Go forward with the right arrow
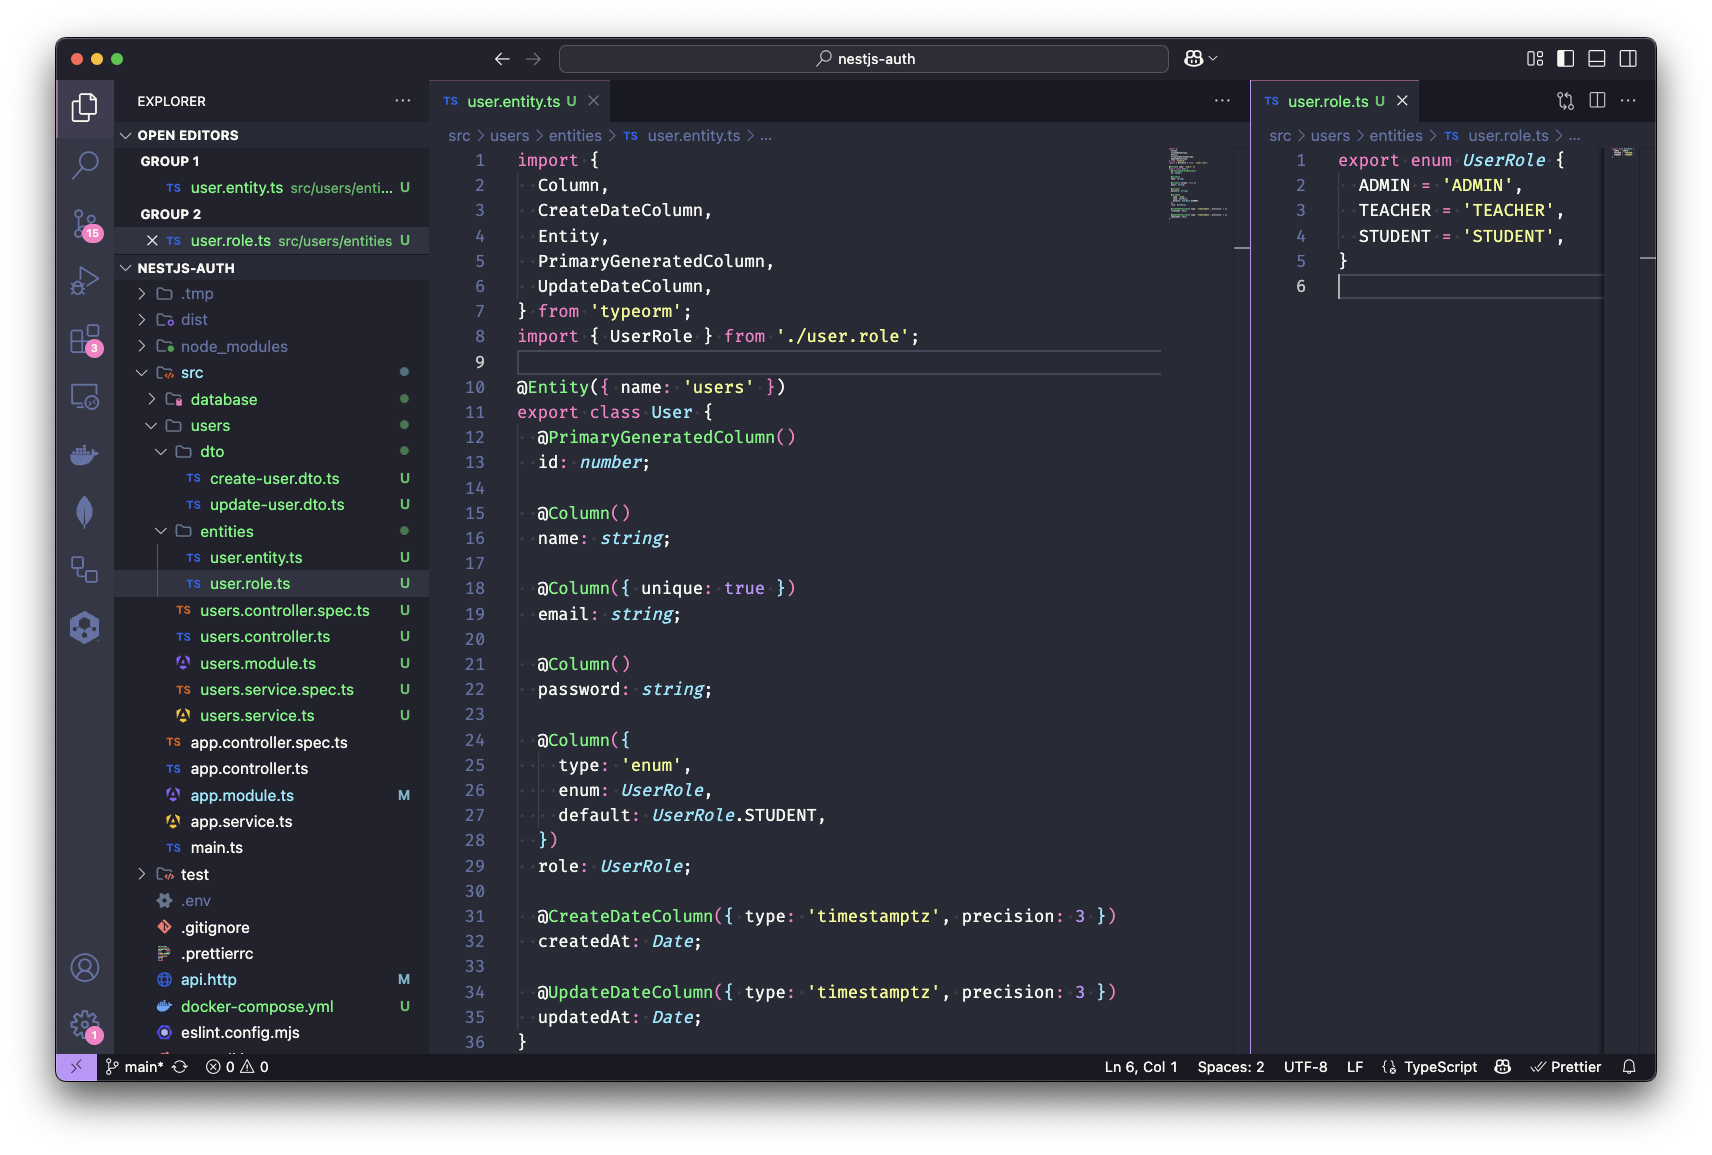 click(534, 59)
